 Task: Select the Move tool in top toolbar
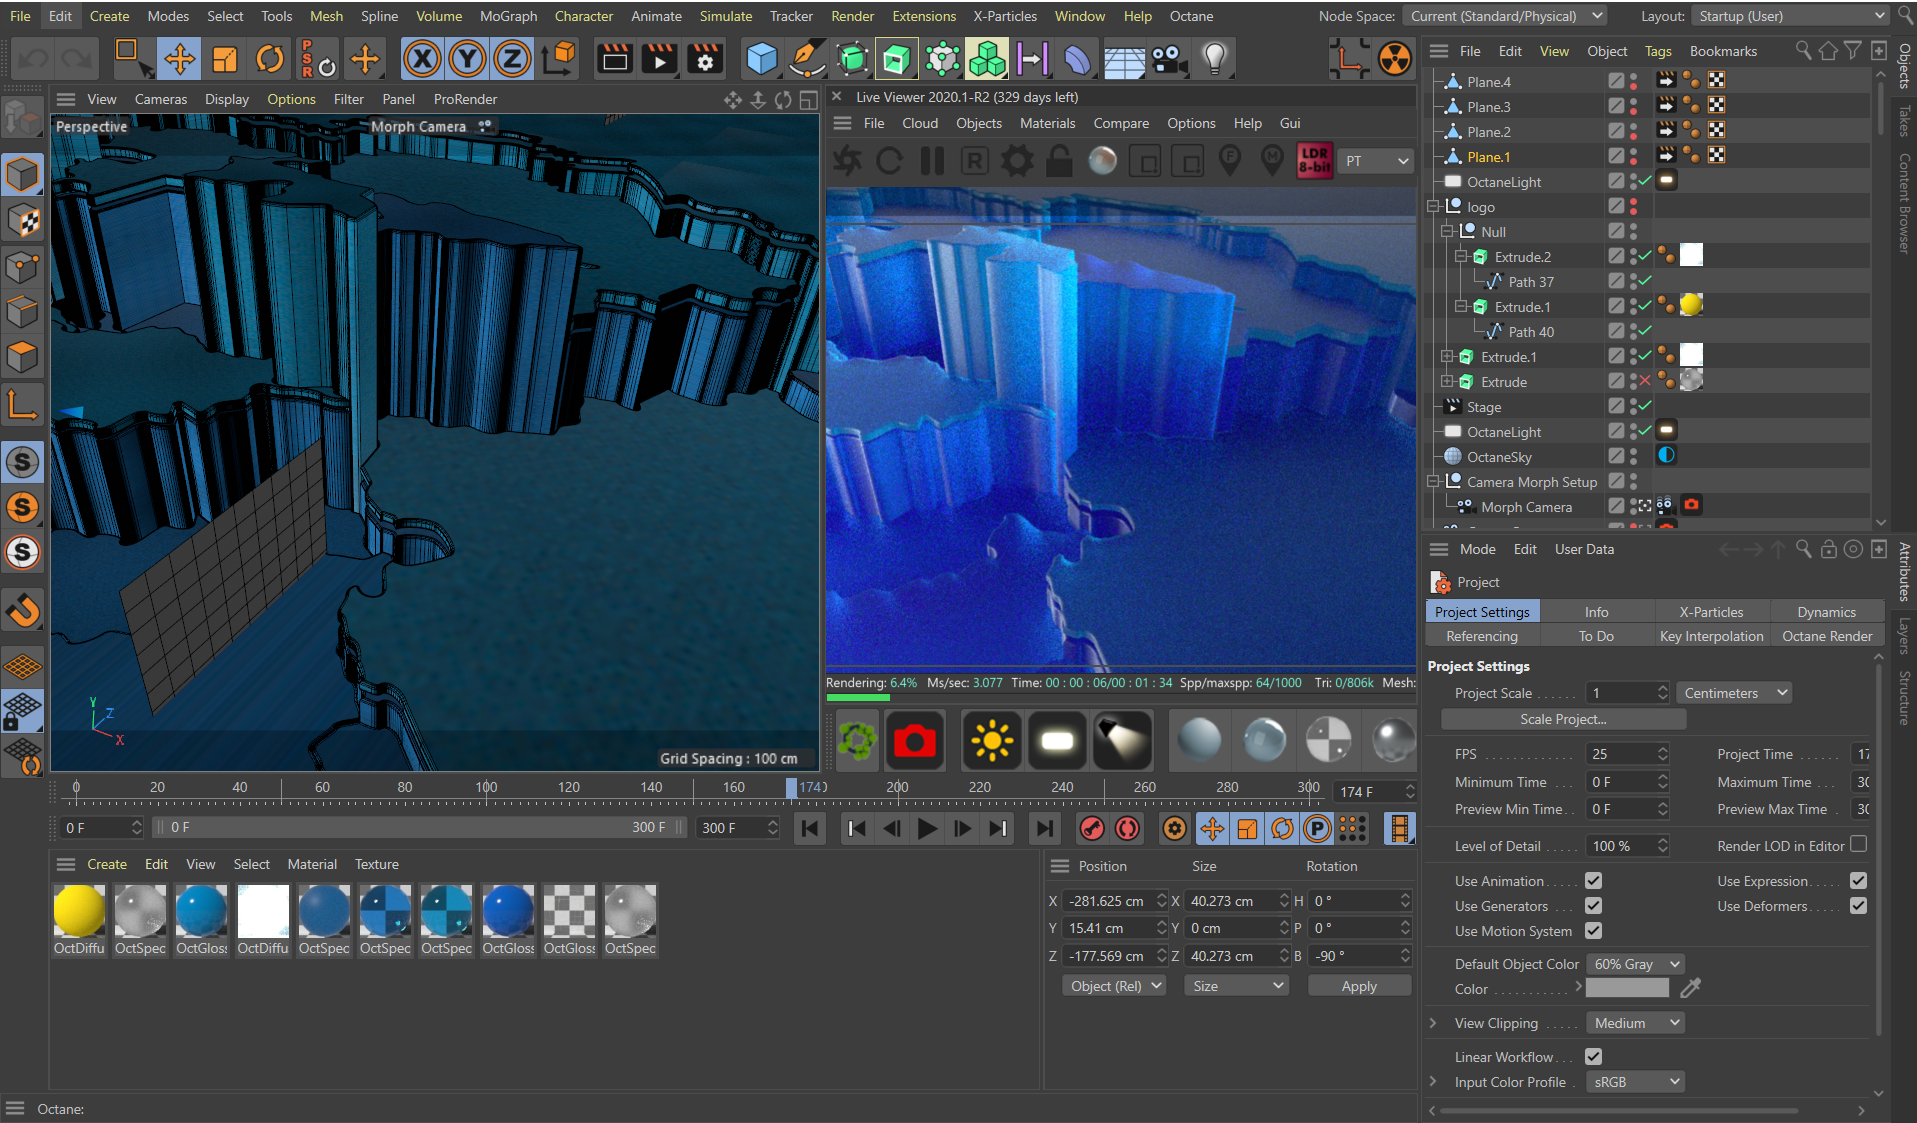[x=180, y=59]
